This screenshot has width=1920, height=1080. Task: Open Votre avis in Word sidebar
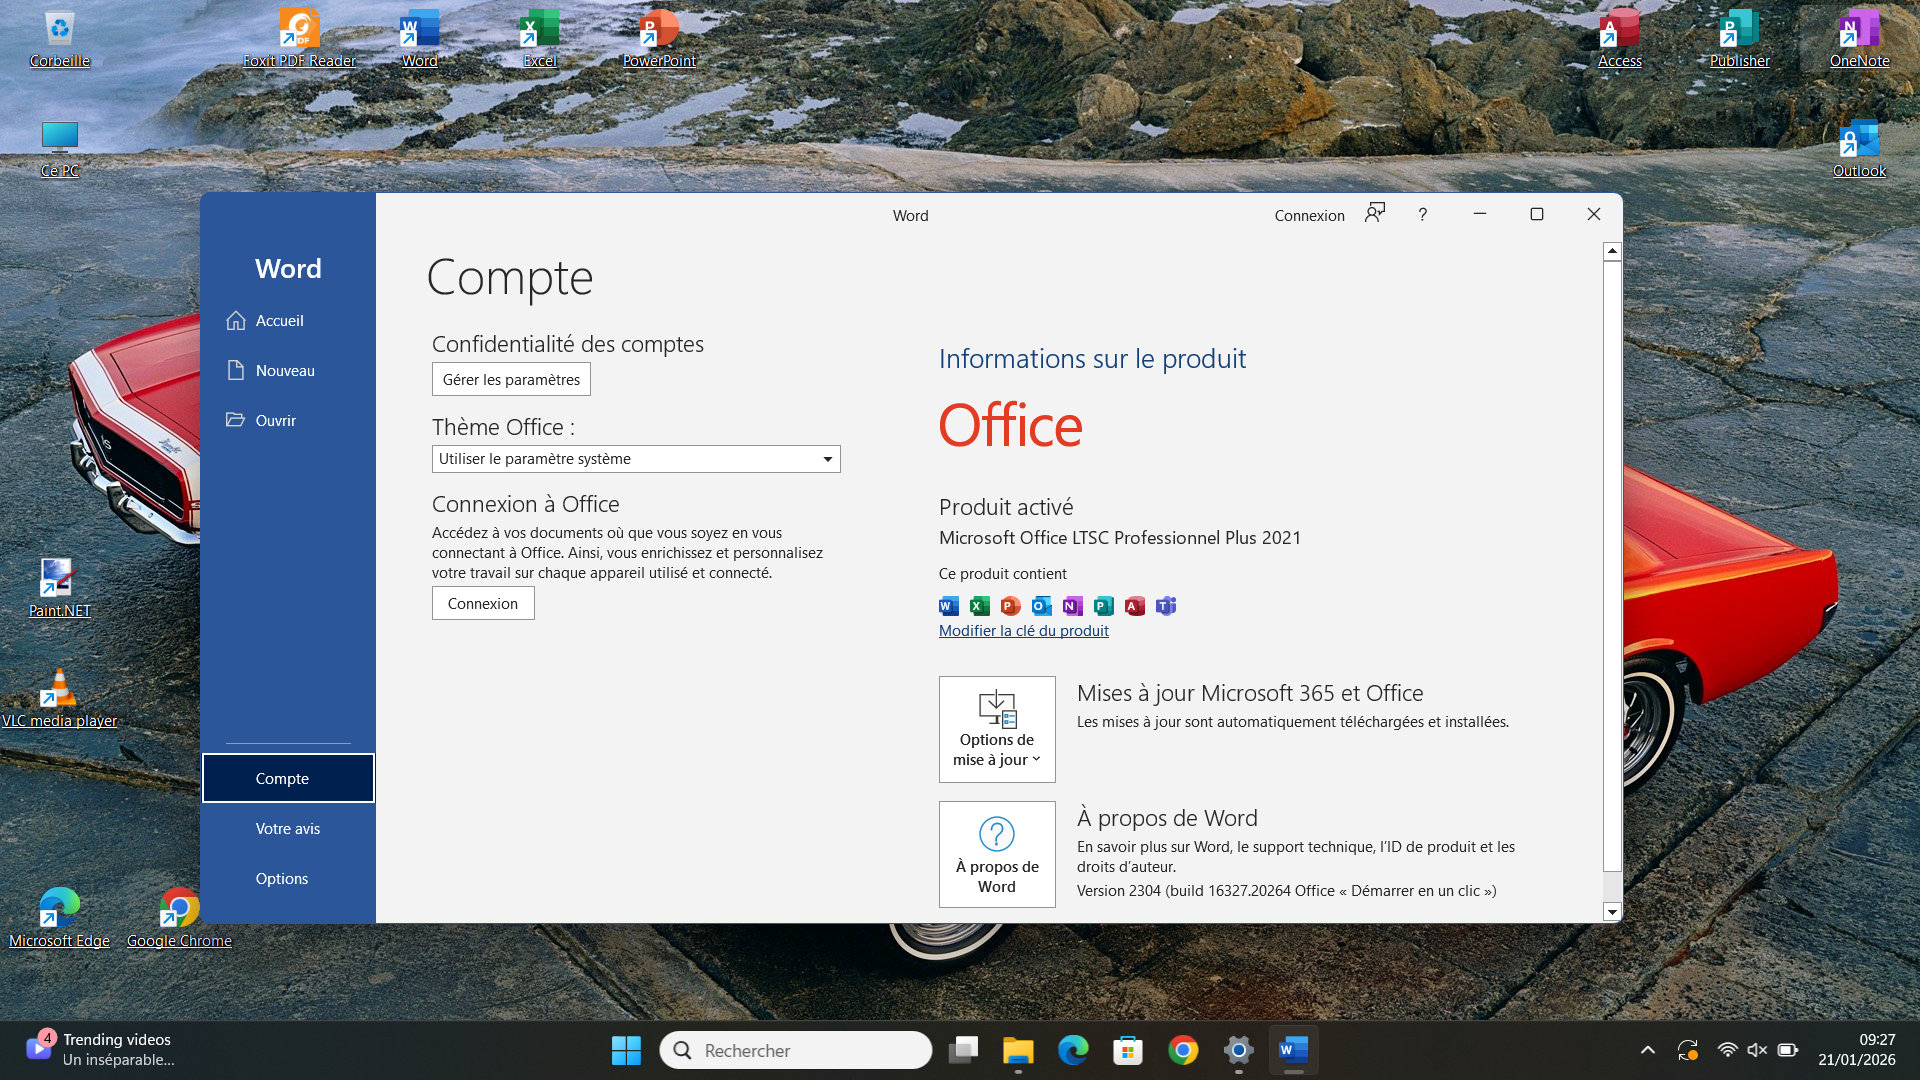(288, 828)
